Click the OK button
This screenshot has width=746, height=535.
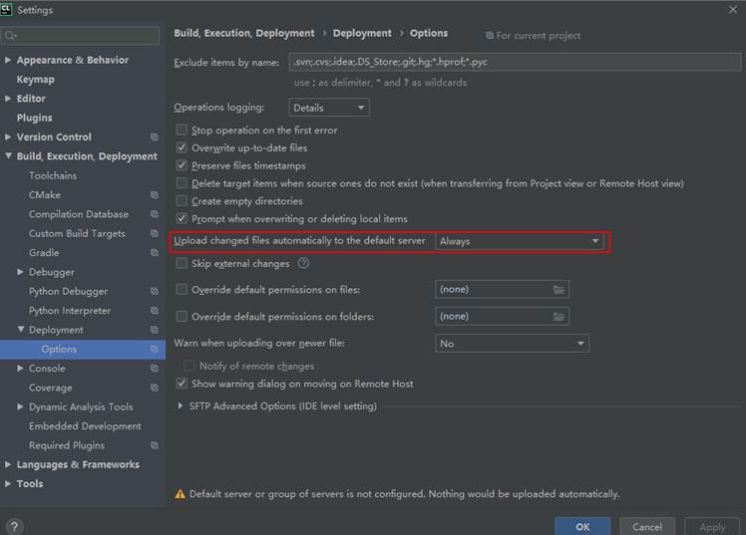point(582,526)
